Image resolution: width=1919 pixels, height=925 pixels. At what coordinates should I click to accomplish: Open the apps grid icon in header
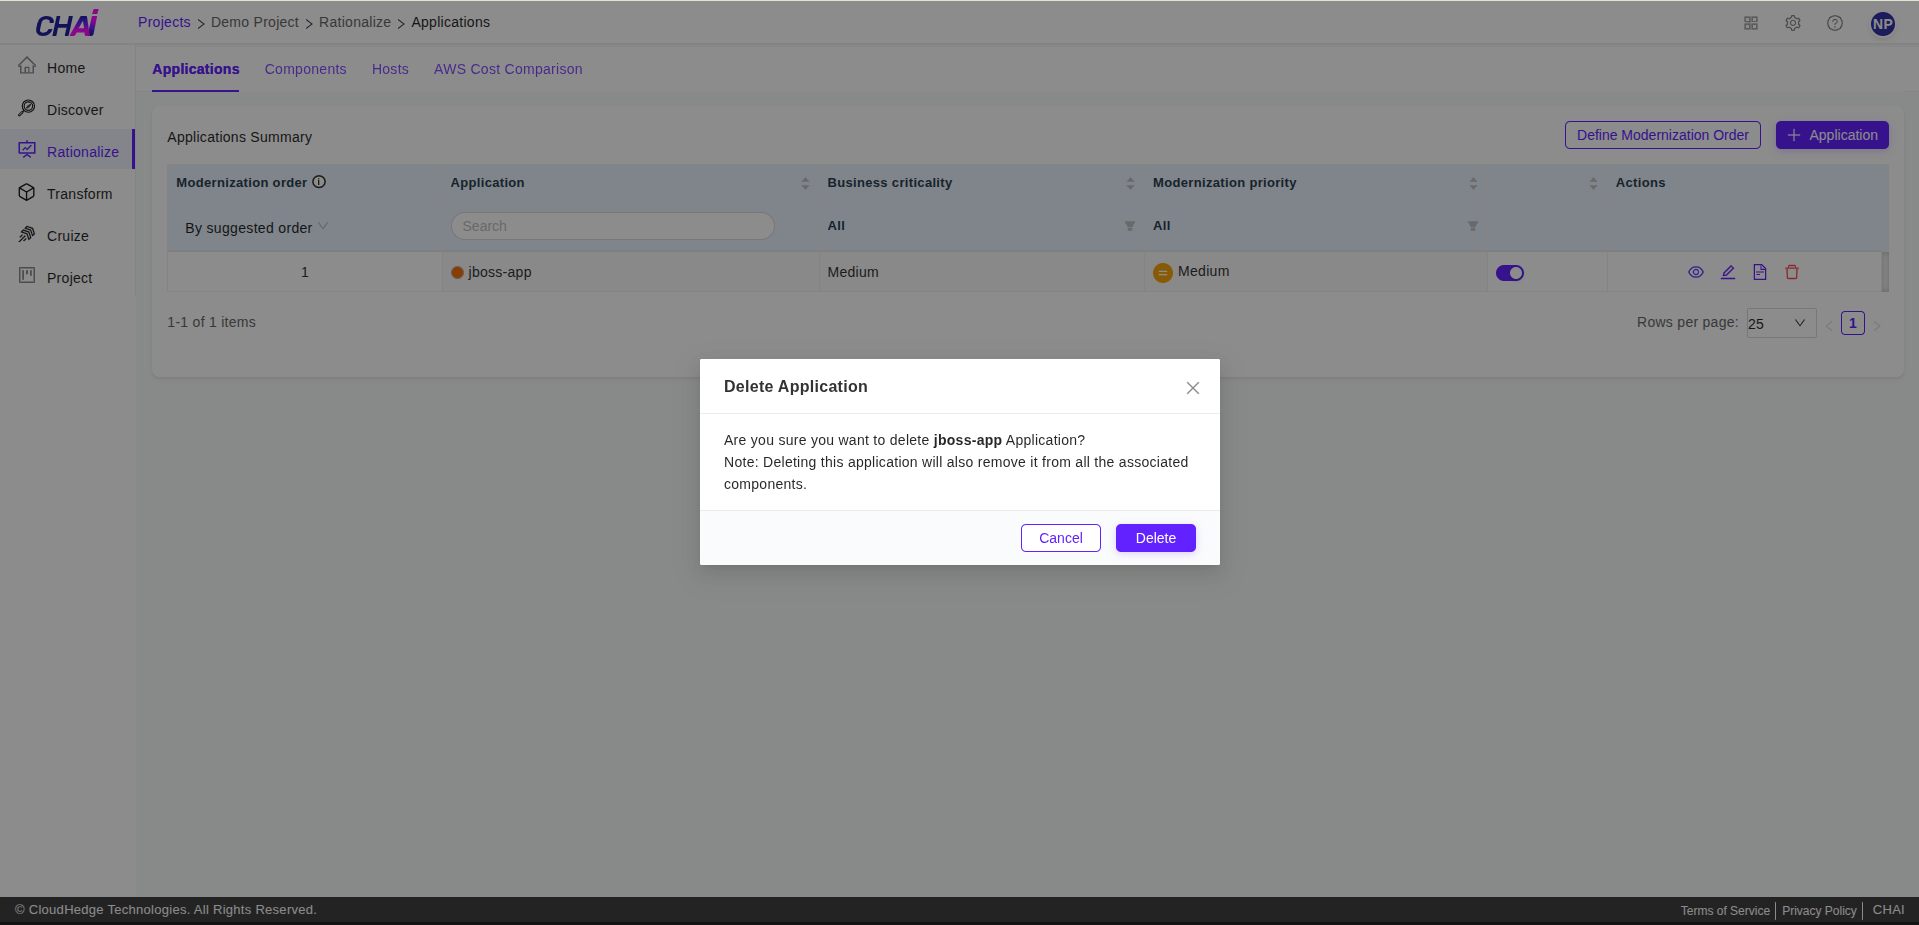tap(1750, 22)
